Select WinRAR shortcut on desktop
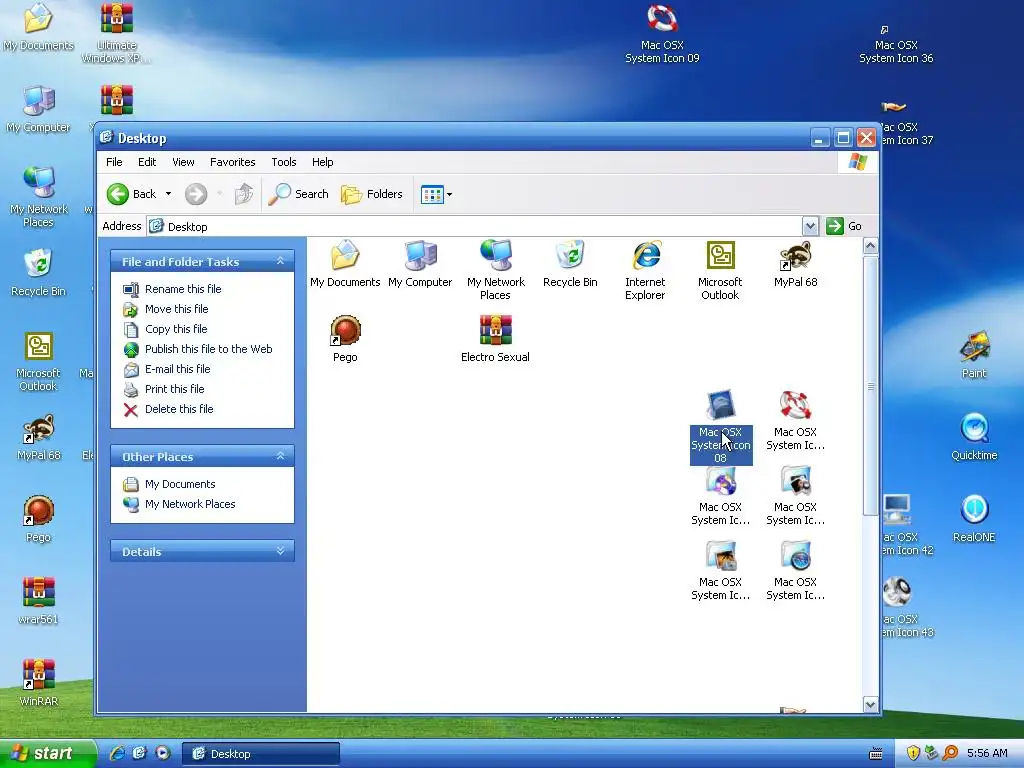The height and width of the screenshot is (768, 1024). (39, 682)
